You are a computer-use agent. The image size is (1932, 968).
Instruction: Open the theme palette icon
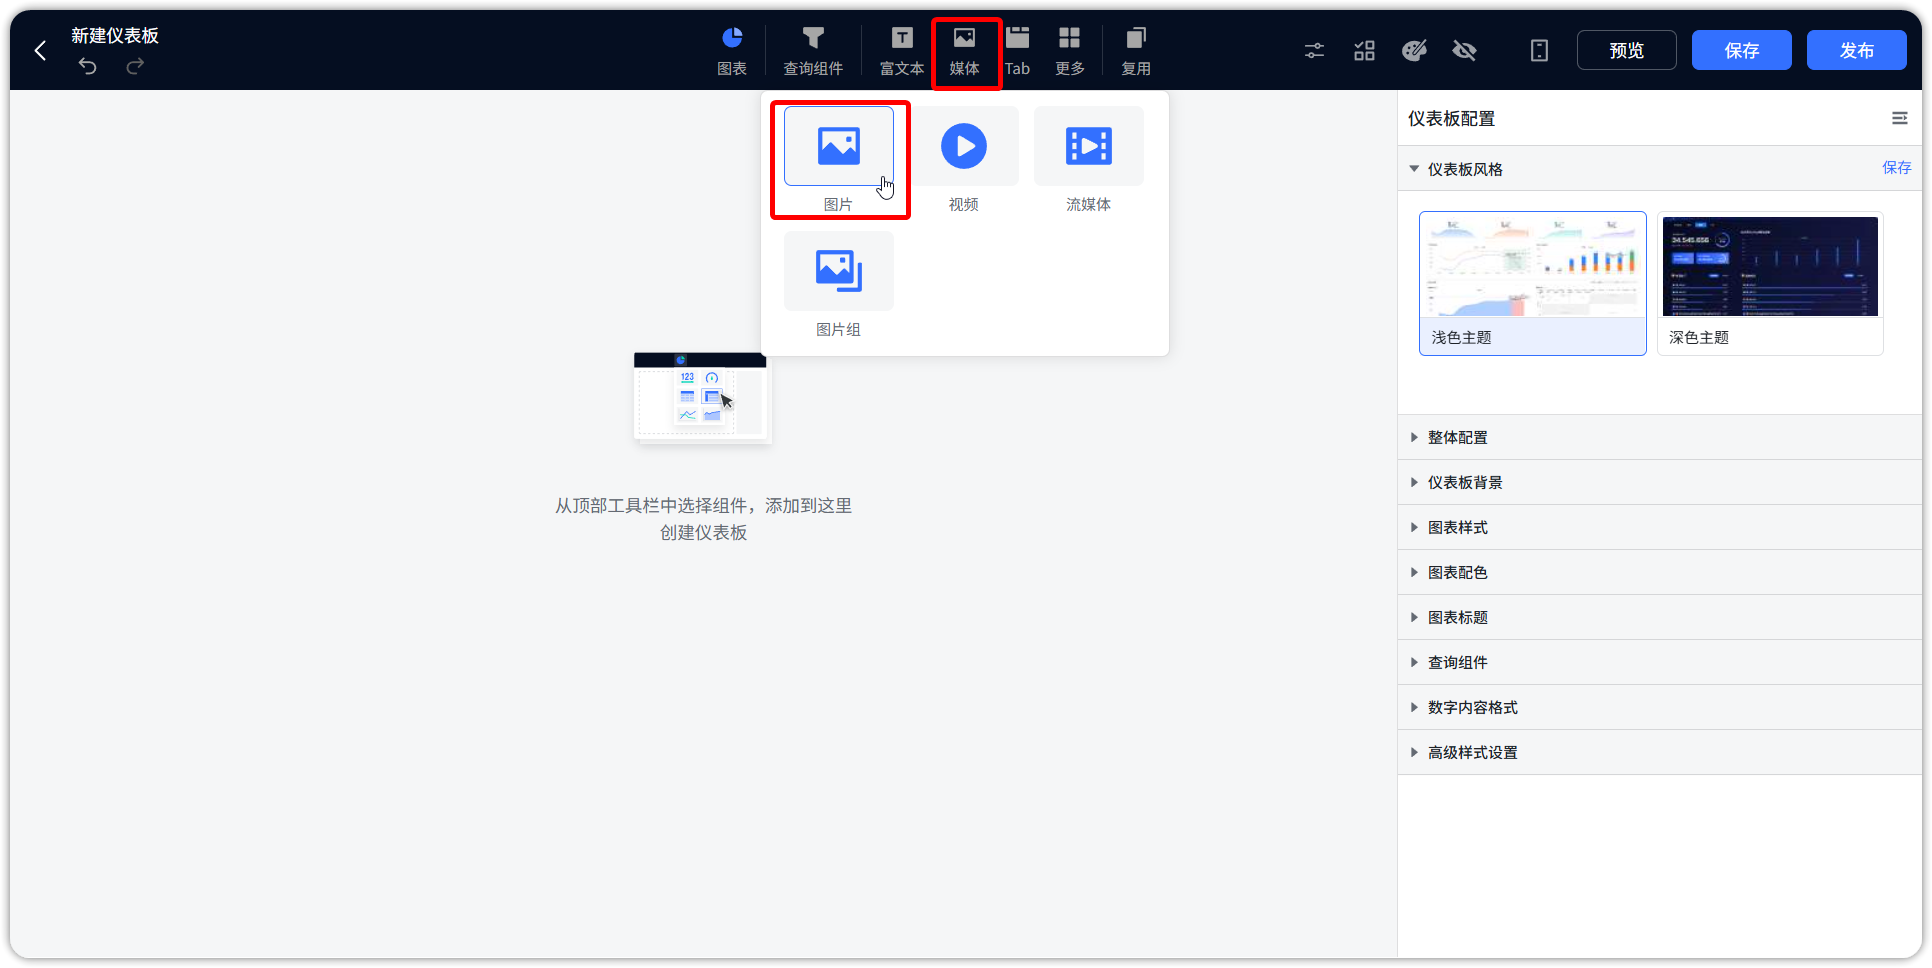(1414, 50)
